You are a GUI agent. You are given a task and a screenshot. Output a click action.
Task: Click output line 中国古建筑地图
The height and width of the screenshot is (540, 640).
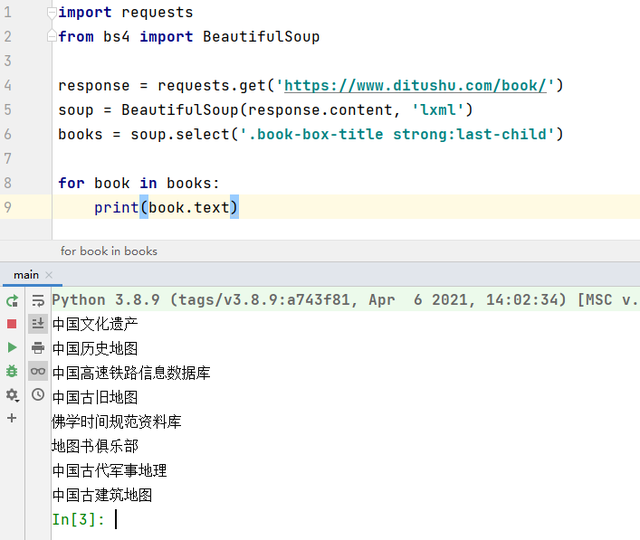(102, 495)
